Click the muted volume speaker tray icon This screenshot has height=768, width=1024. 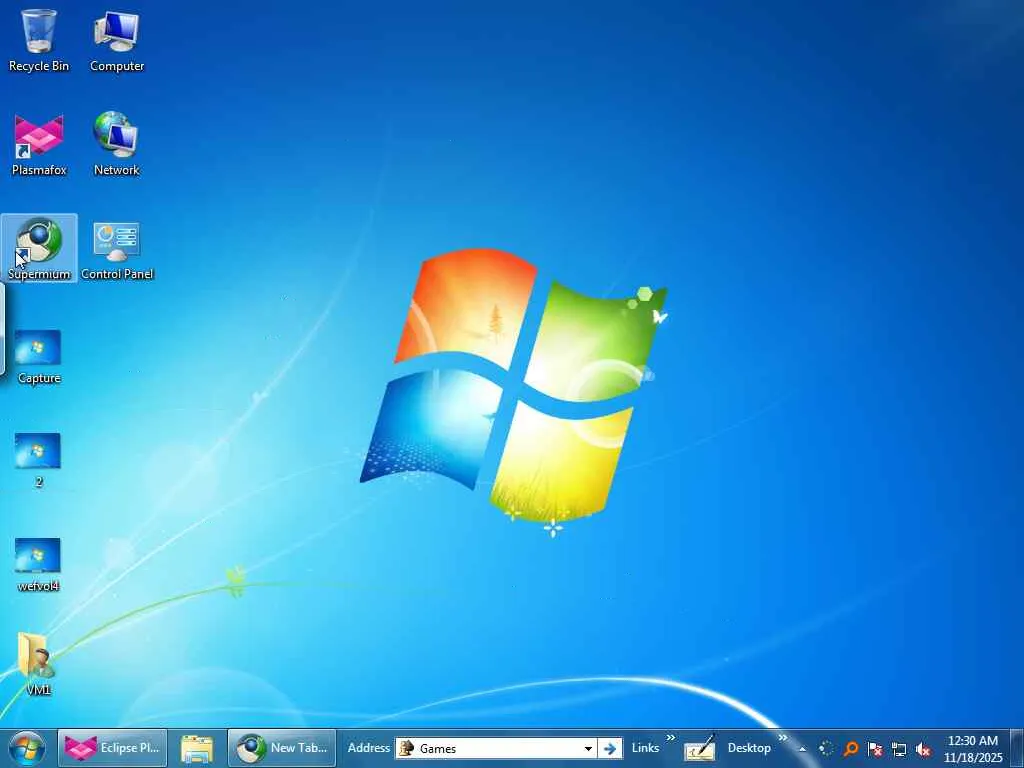point(923,749)
